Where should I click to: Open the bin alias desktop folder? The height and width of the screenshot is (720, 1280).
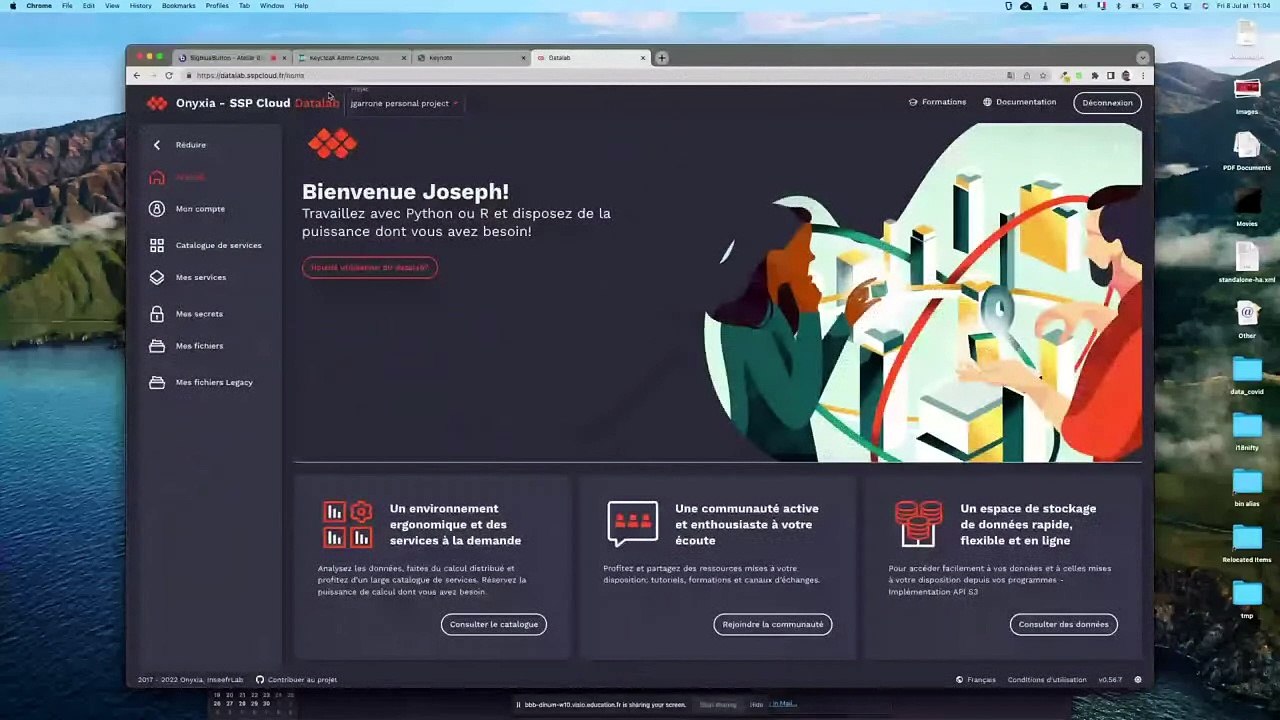(x=1247, y=486)
